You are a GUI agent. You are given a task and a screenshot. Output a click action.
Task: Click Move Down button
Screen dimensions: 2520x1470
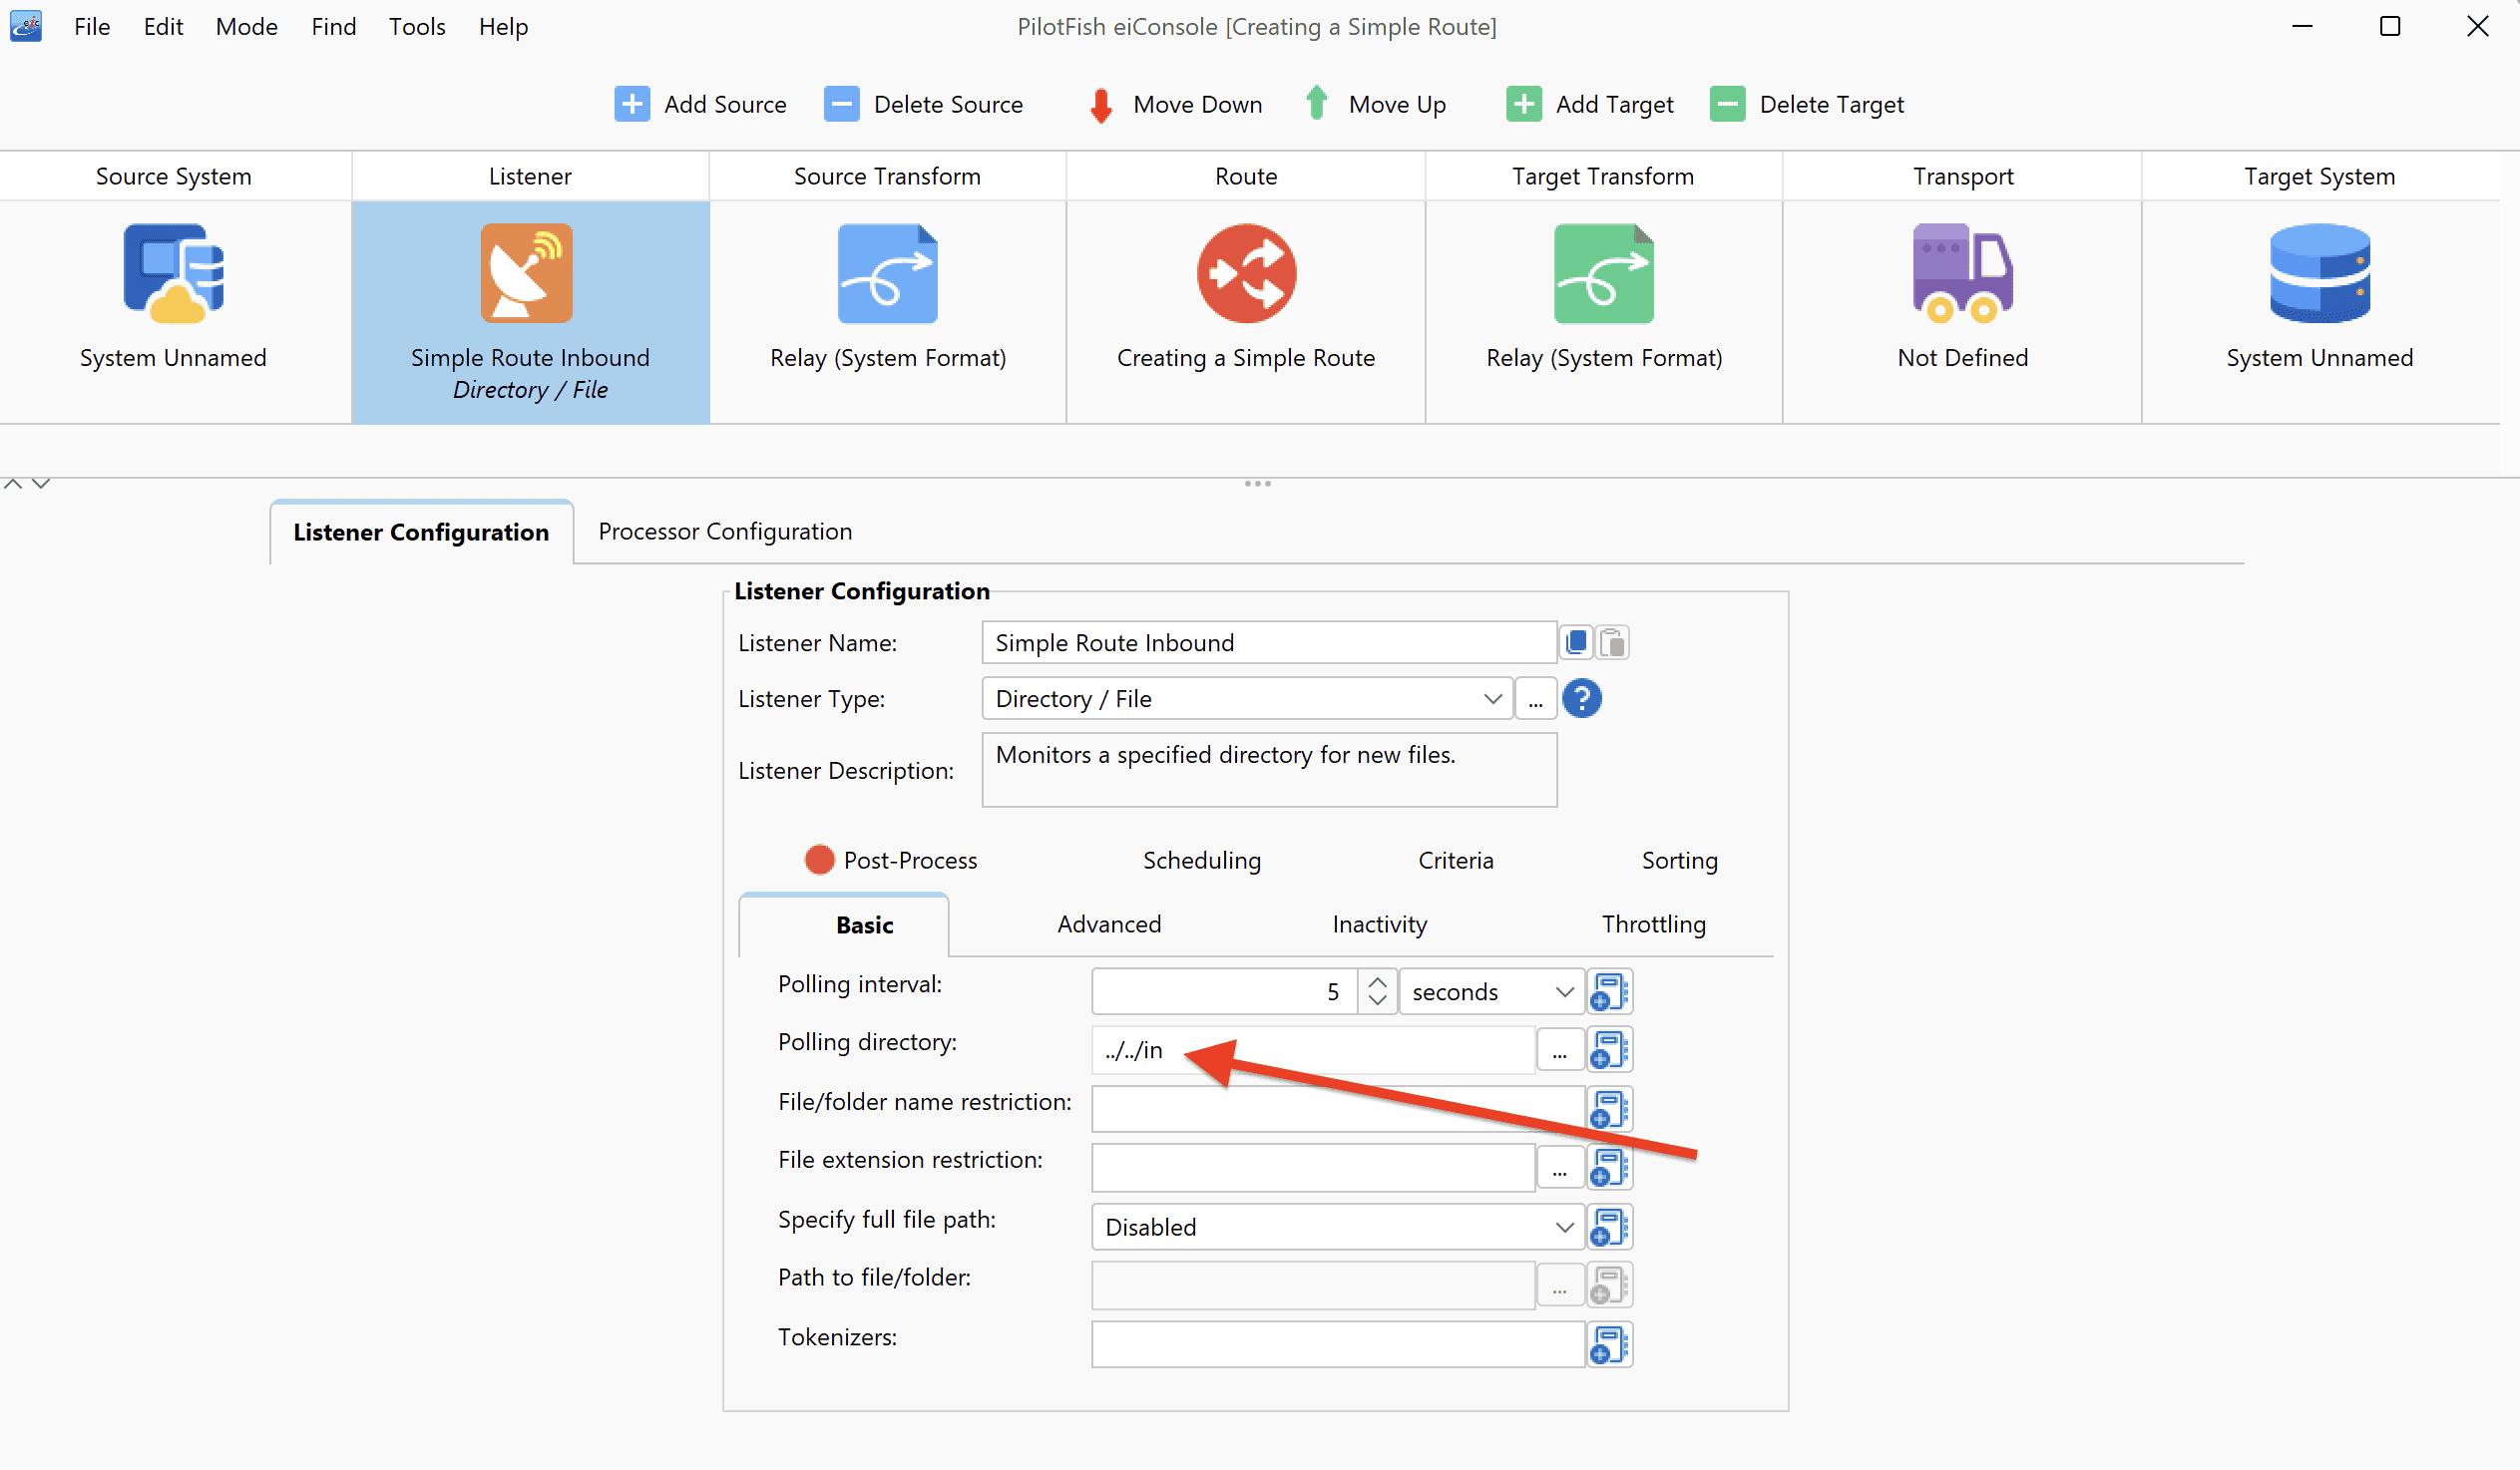coord(1177,104)
